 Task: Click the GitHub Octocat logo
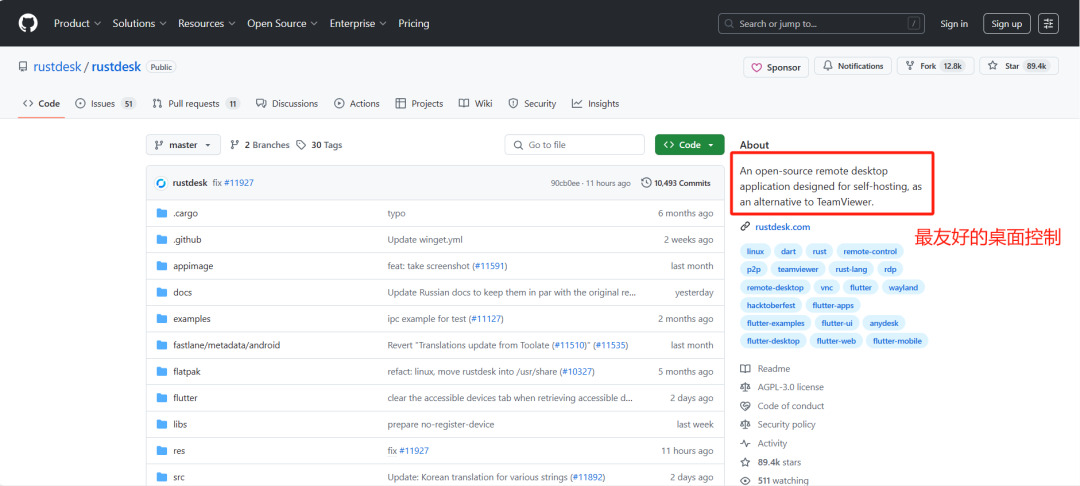click(28, 23)
